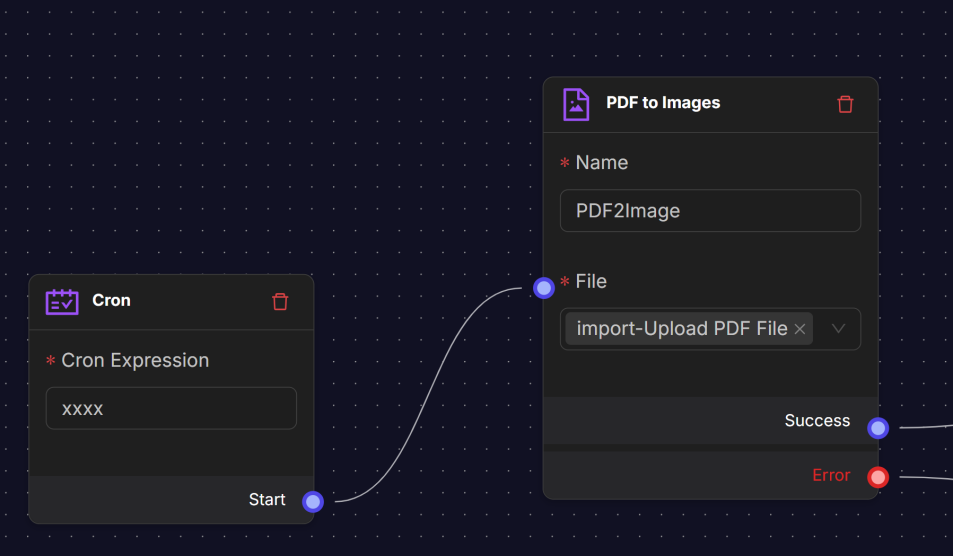Click the PDF to Images file icon
This screenshot has height=556, width=953.
tap(576, 105)
